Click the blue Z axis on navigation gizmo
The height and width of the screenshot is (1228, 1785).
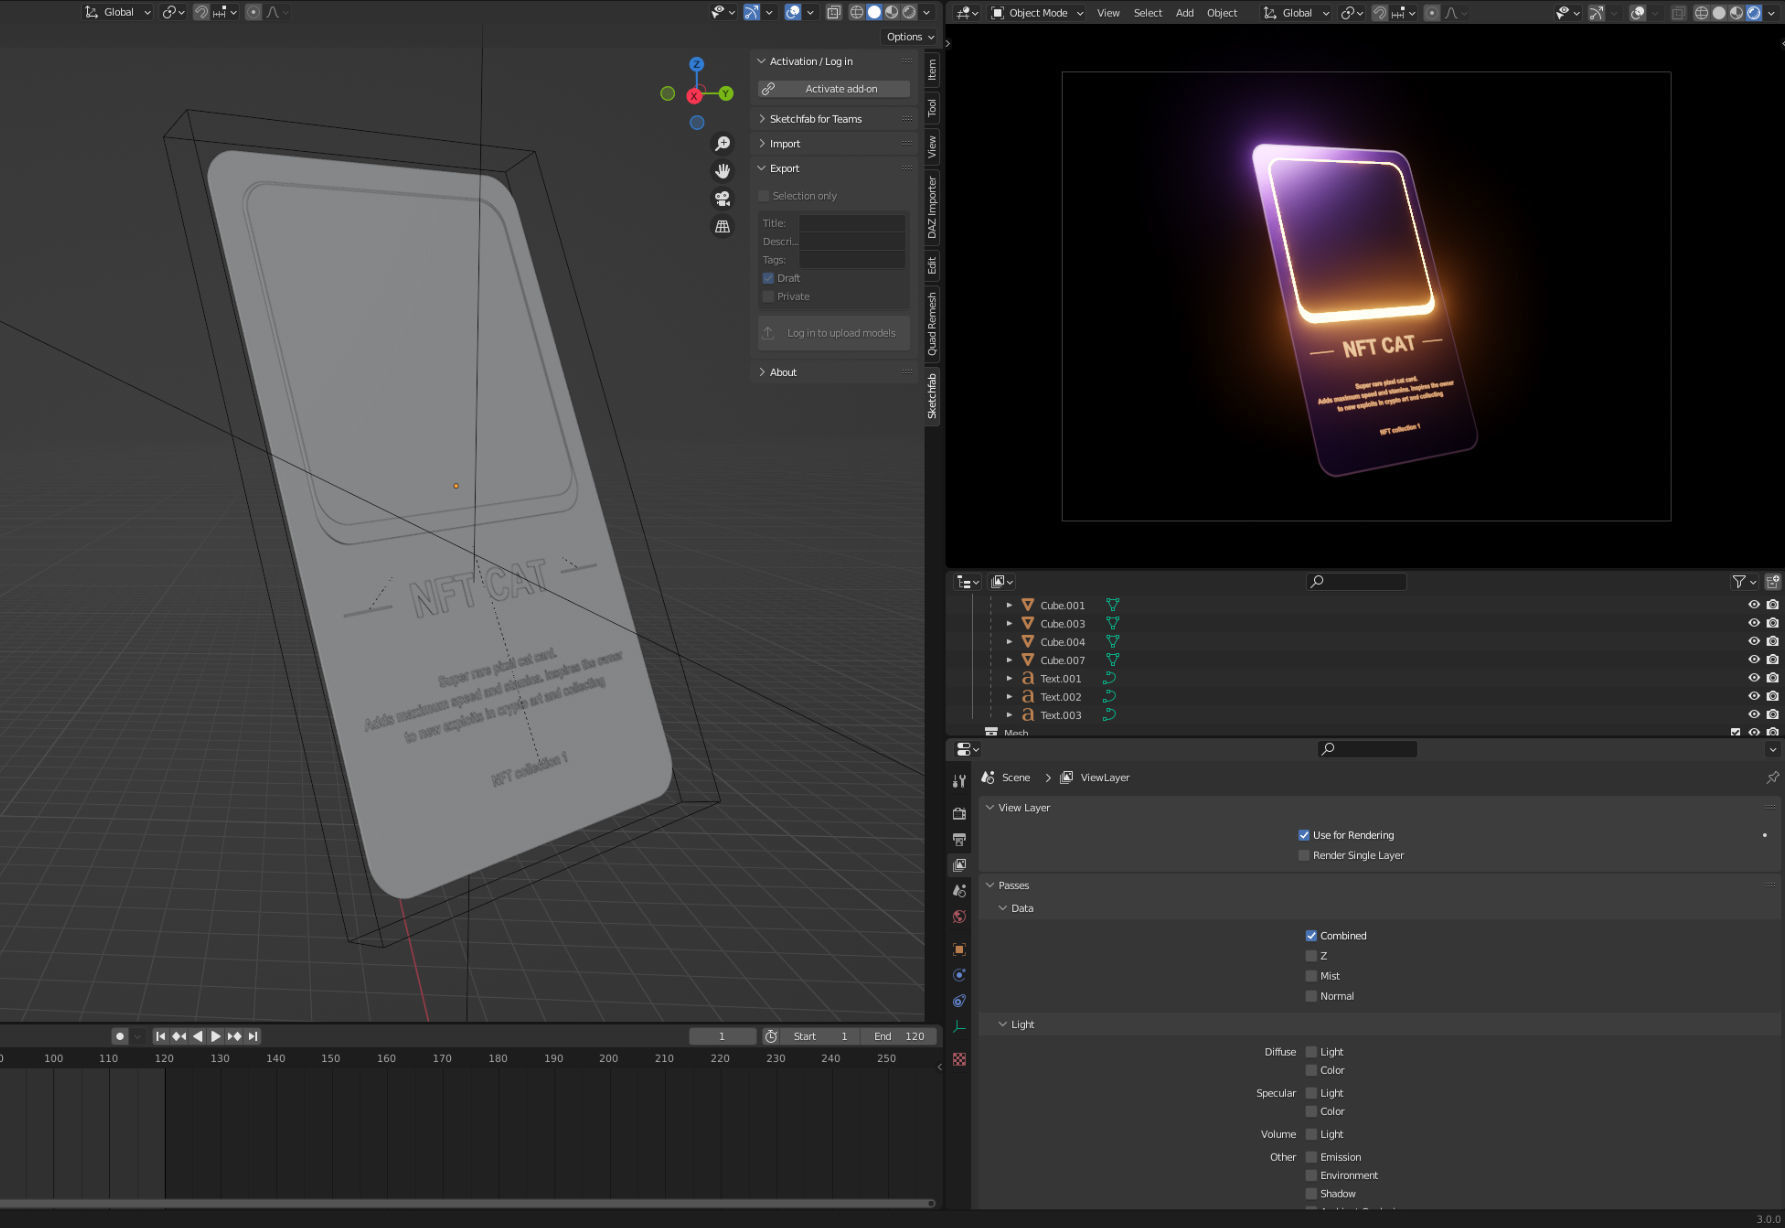coord(697,64)
